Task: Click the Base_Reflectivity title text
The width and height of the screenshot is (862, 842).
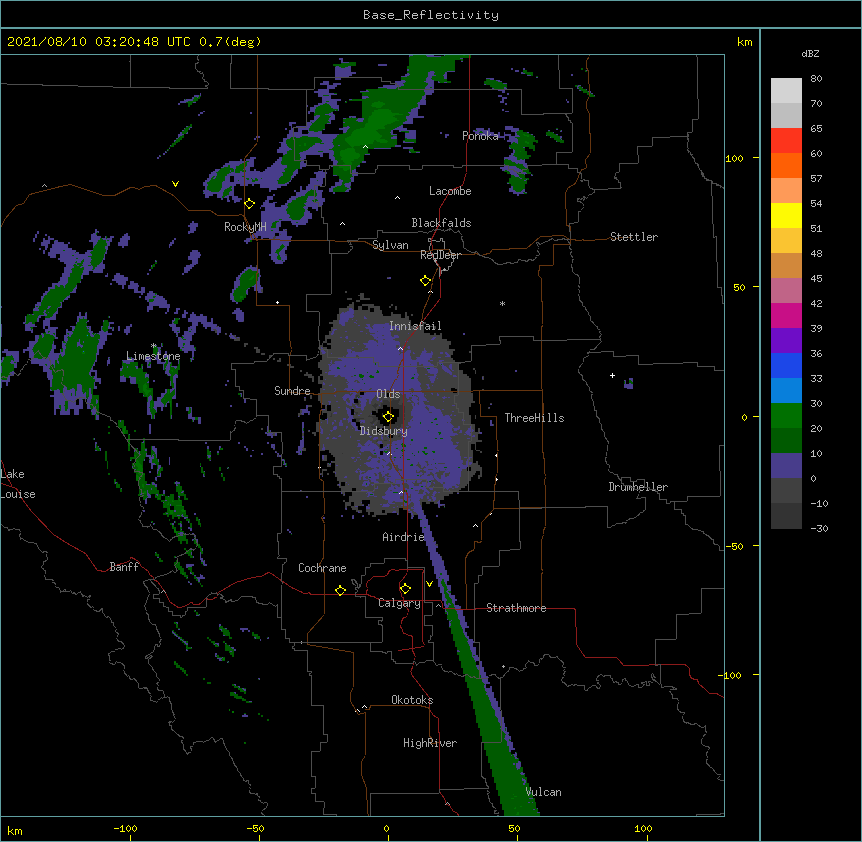Action: pyautogui.click(x=431, y=15)
